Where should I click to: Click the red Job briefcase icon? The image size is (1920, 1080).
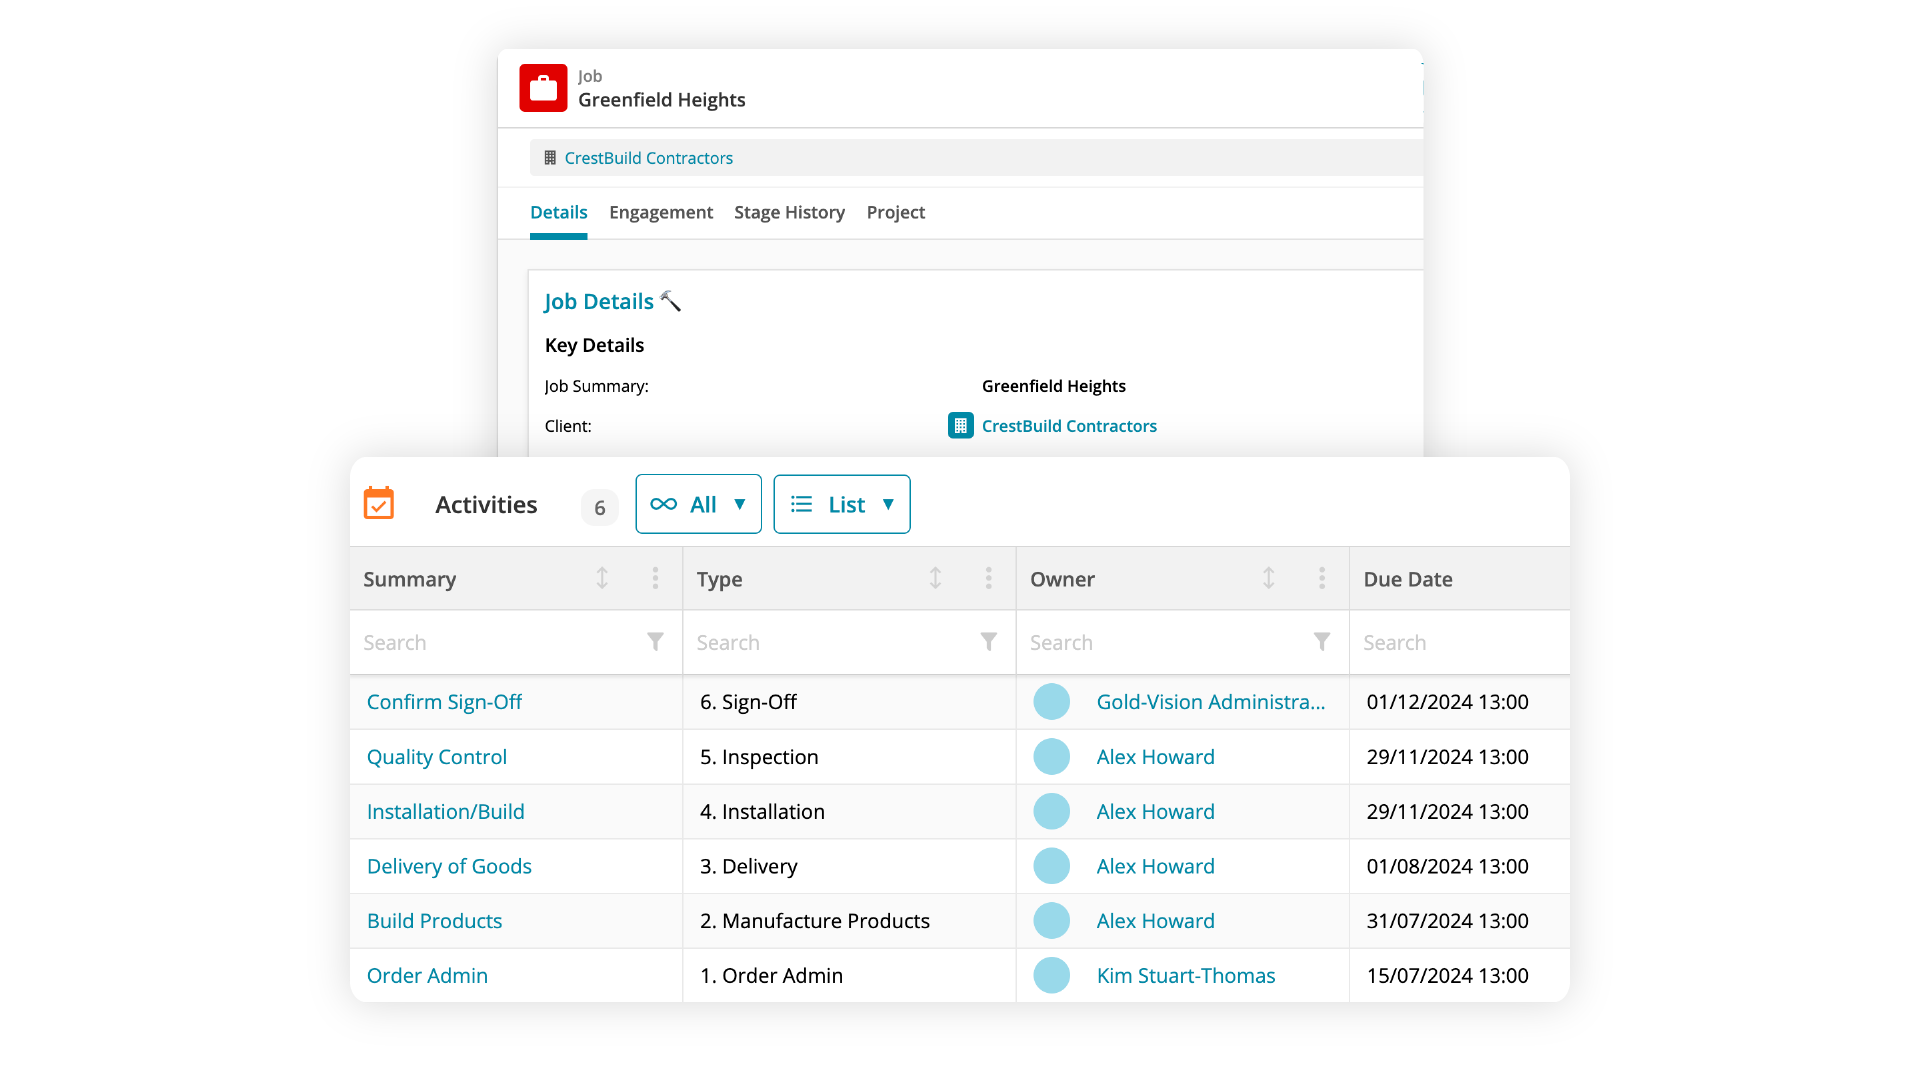[x=543, y=88]
